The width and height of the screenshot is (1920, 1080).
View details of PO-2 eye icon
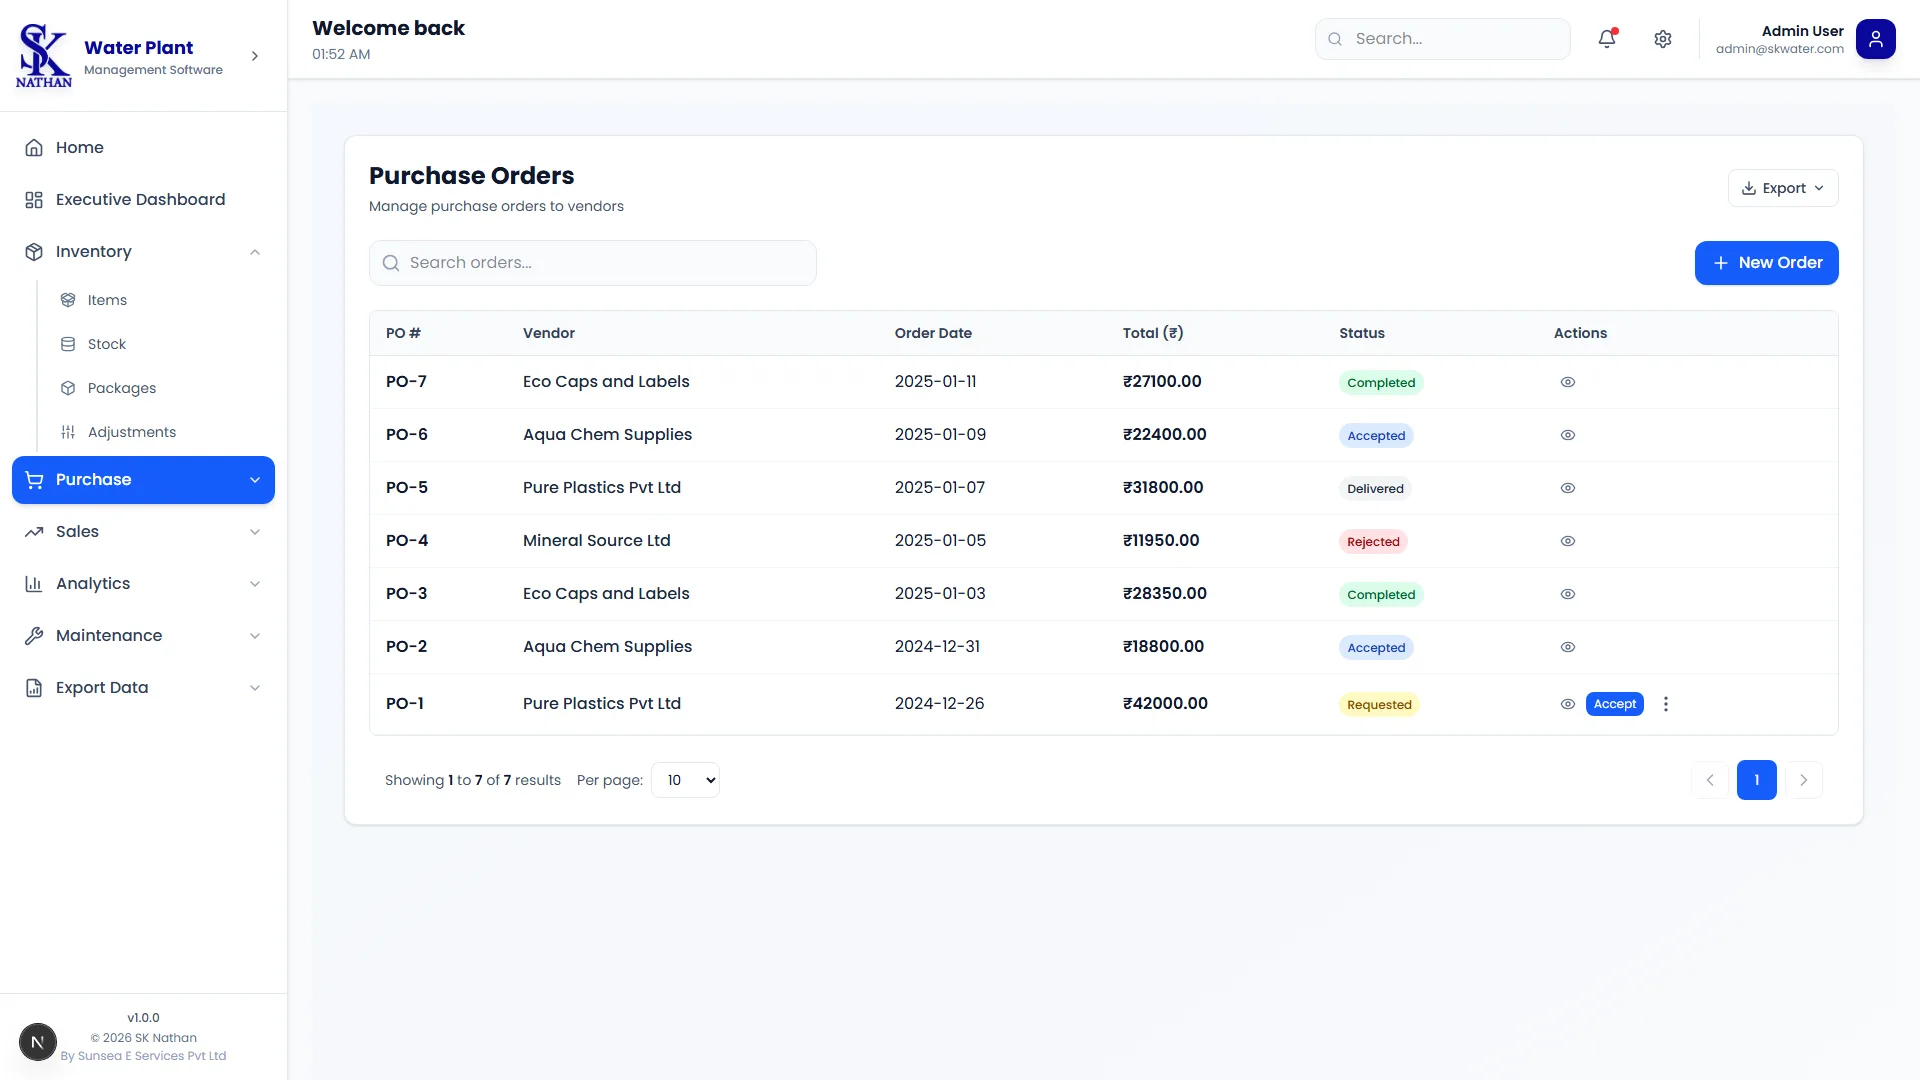[x=1567, y=647]
